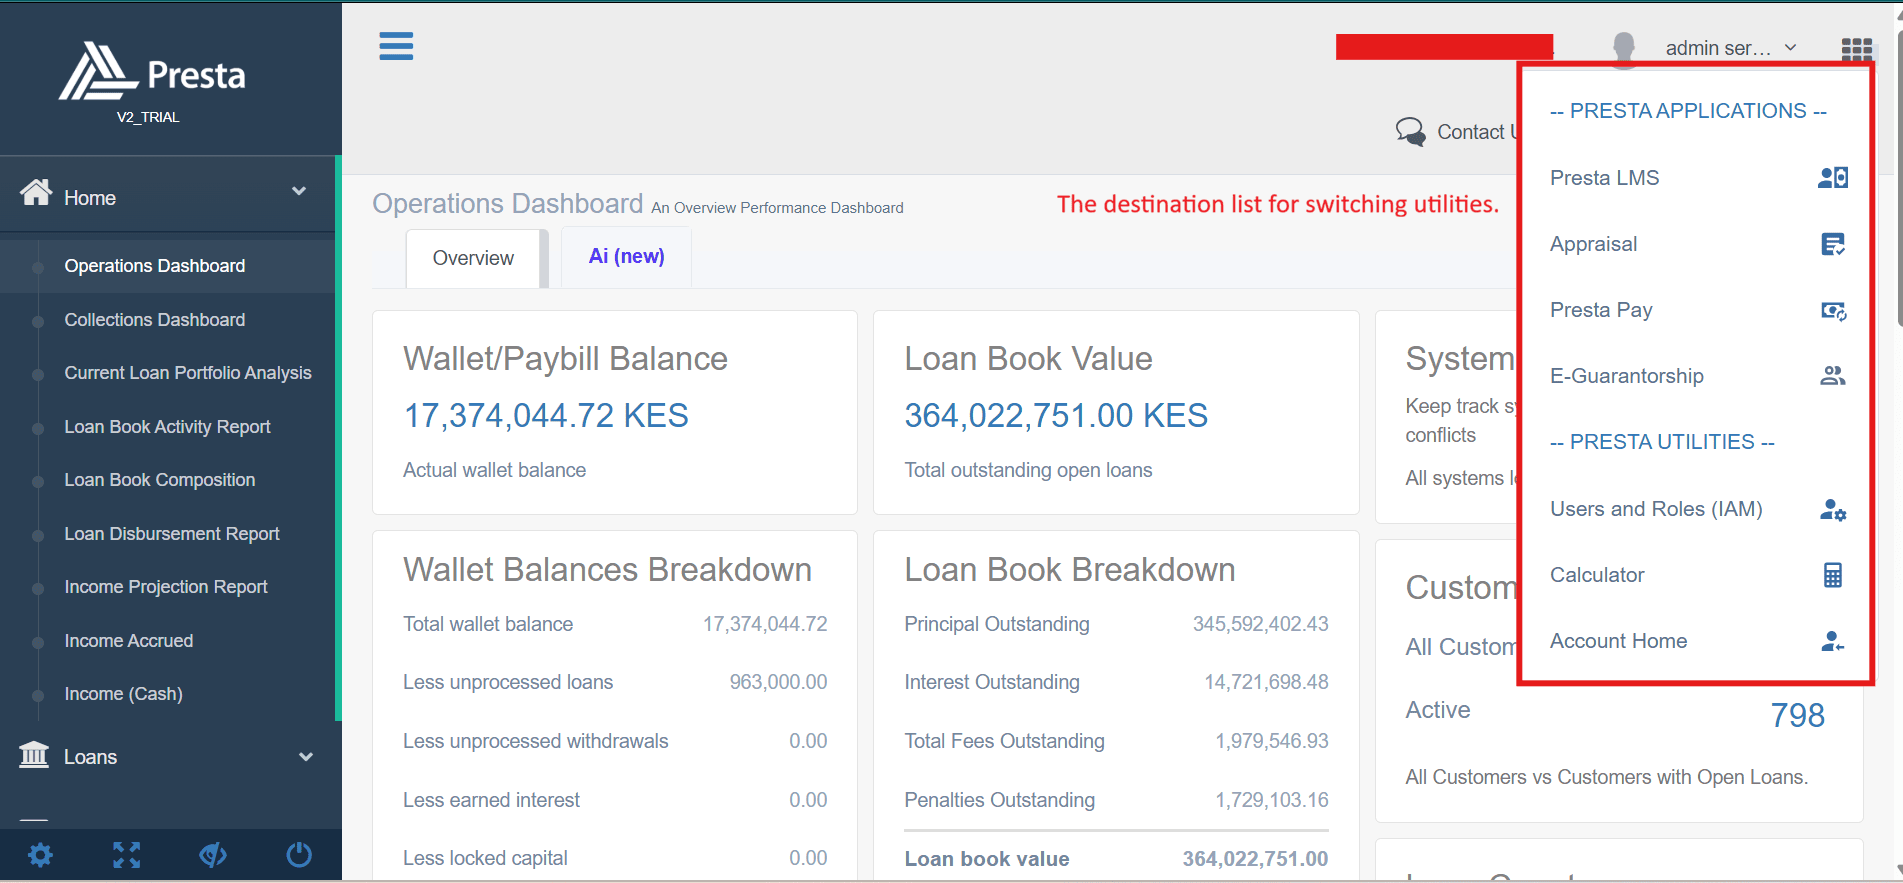Click the Presta LMS icon

pyautogui.click(x=1832, y=178)
